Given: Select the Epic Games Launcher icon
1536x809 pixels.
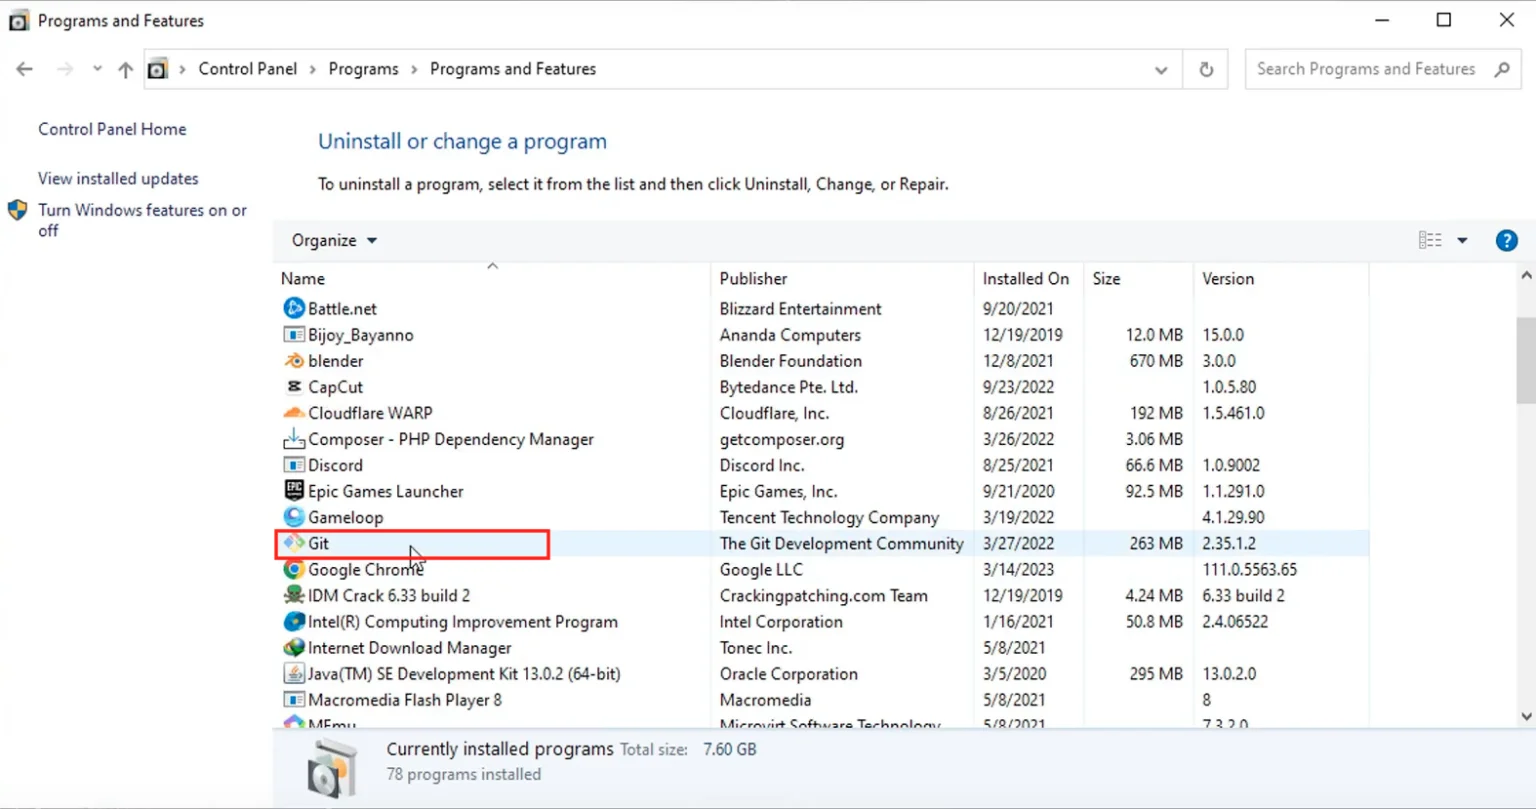Looking at the screenshot, I should tap(293, 491).
